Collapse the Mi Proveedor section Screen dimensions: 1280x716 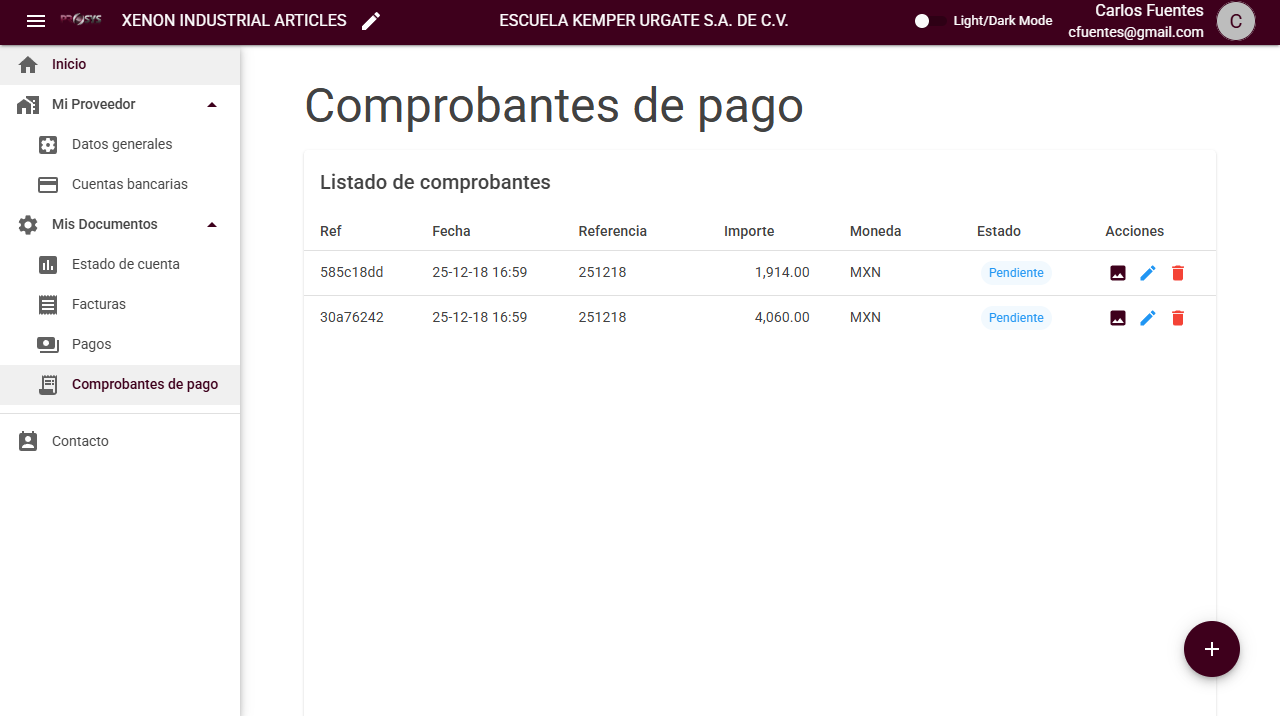pyautogui.click(x=211, y=105)
